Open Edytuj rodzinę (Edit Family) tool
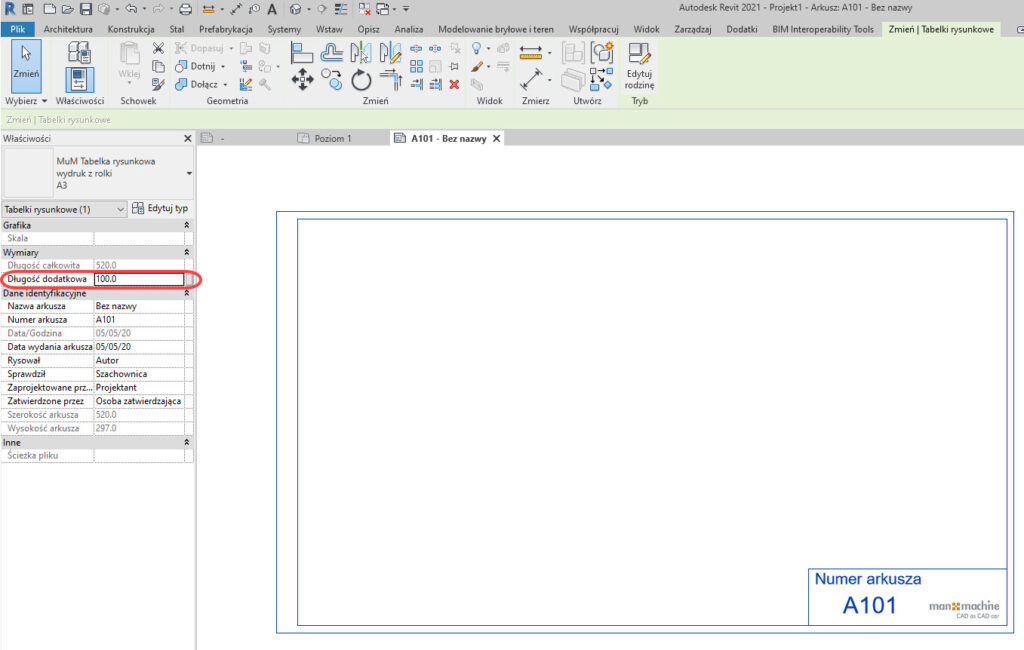 click(x=639, y=65)
